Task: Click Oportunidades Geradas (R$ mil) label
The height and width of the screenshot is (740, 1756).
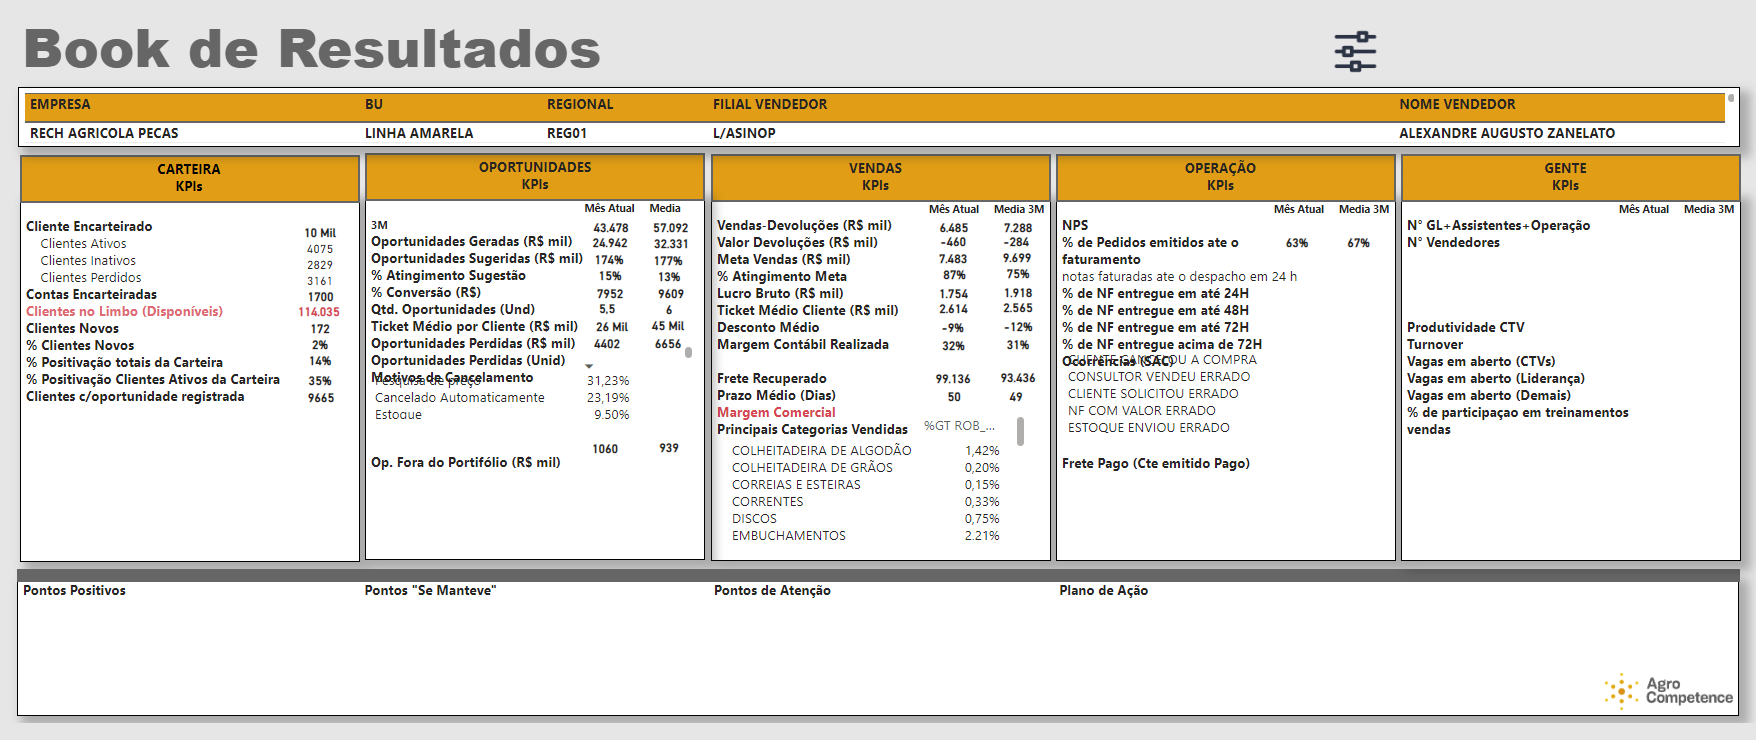Action: click(x=472, y=242)
